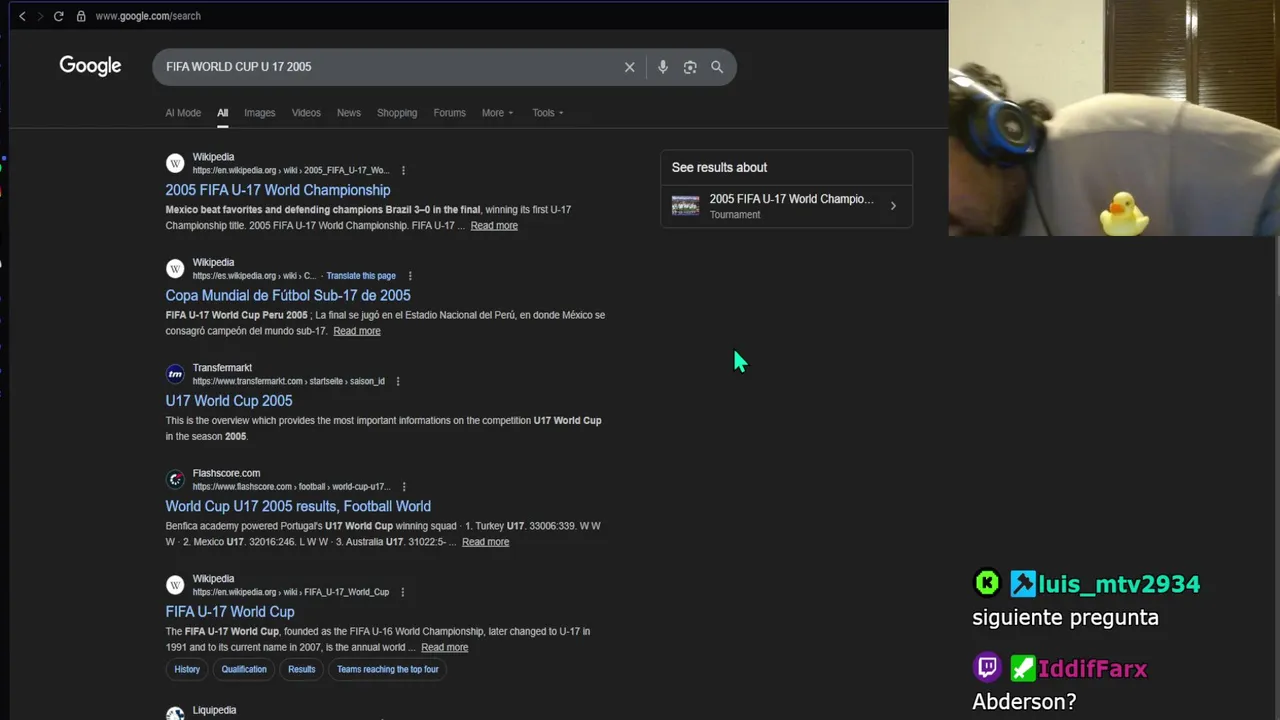Open the Tools dropdown
The width and height of the screenshot is (1280, 720).
[548, 113]
